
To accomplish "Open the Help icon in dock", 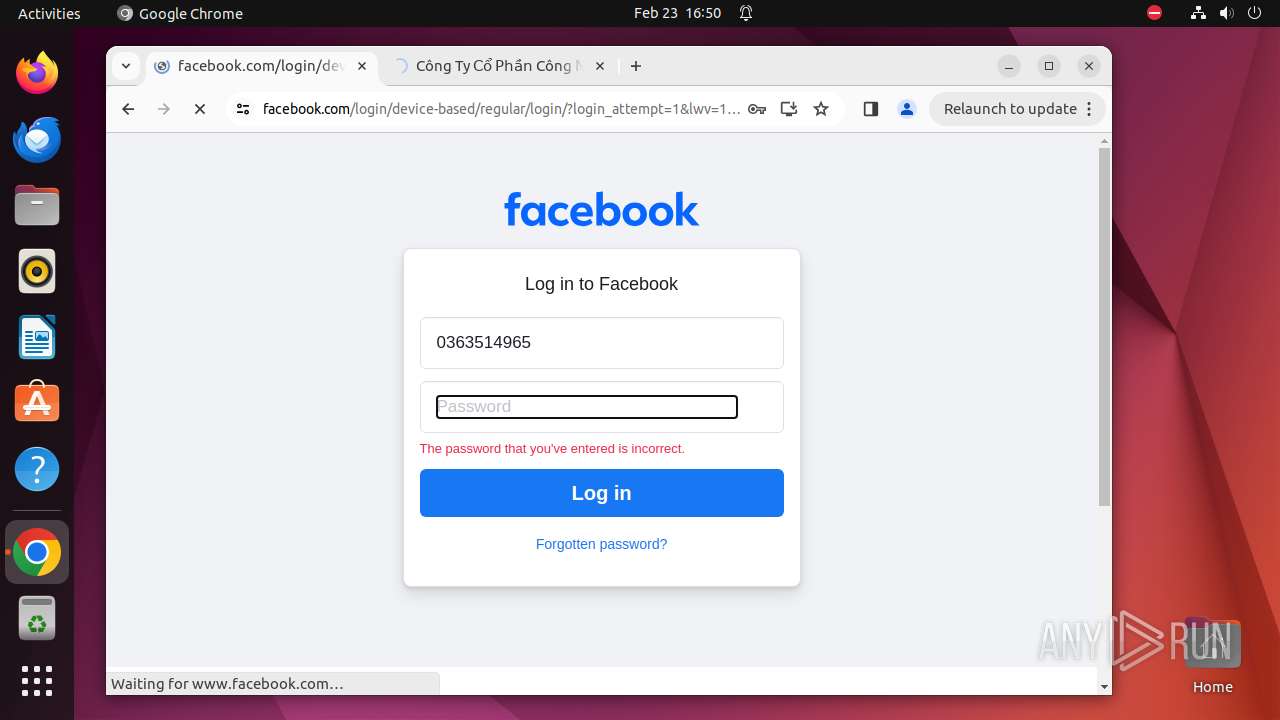I will tap(37, 469).
